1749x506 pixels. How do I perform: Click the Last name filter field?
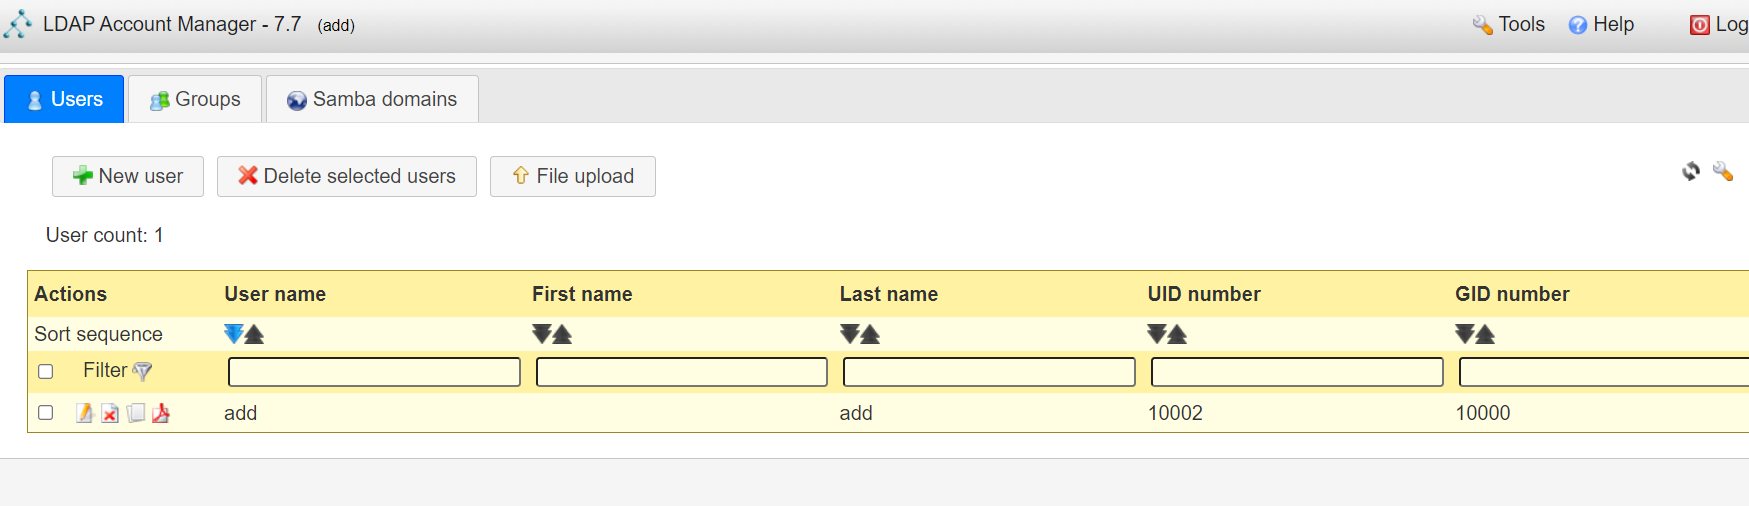[989, 372]
